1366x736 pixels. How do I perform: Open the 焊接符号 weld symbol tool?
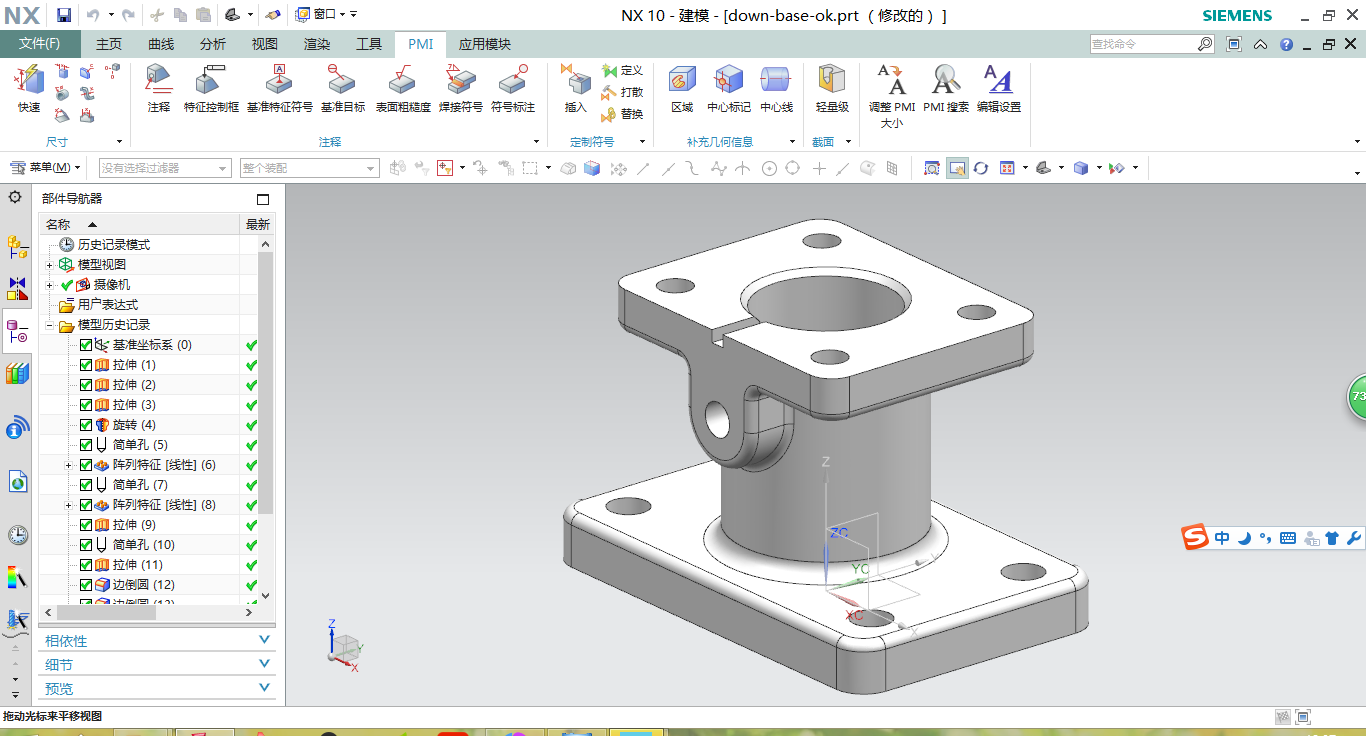[x=461, y=89]
